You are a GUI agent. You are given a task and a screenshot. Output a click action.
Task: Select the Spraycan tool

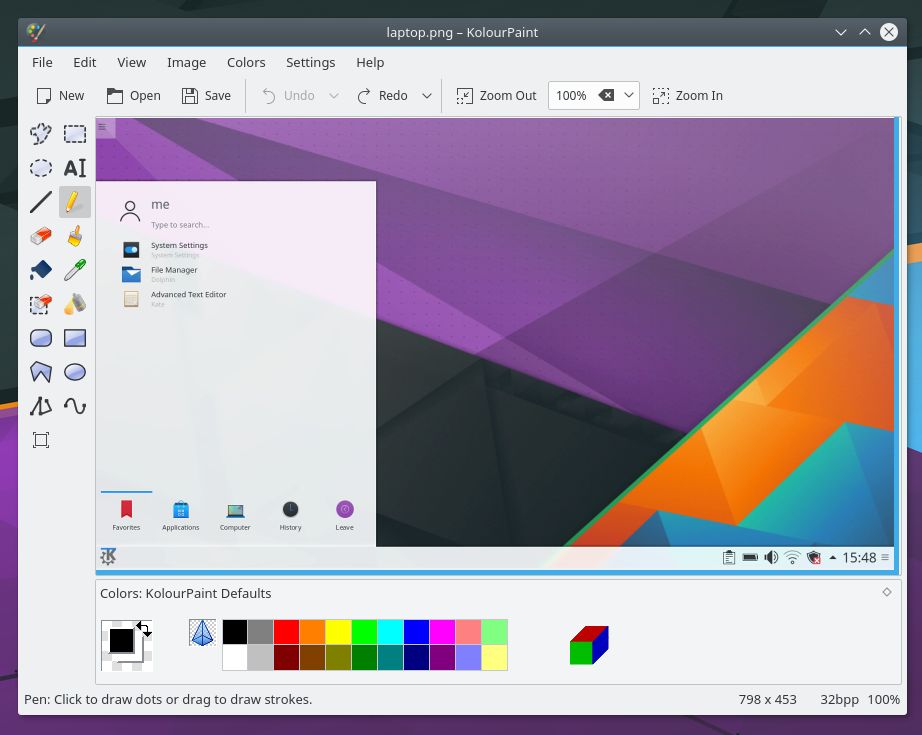pos(75,304)
